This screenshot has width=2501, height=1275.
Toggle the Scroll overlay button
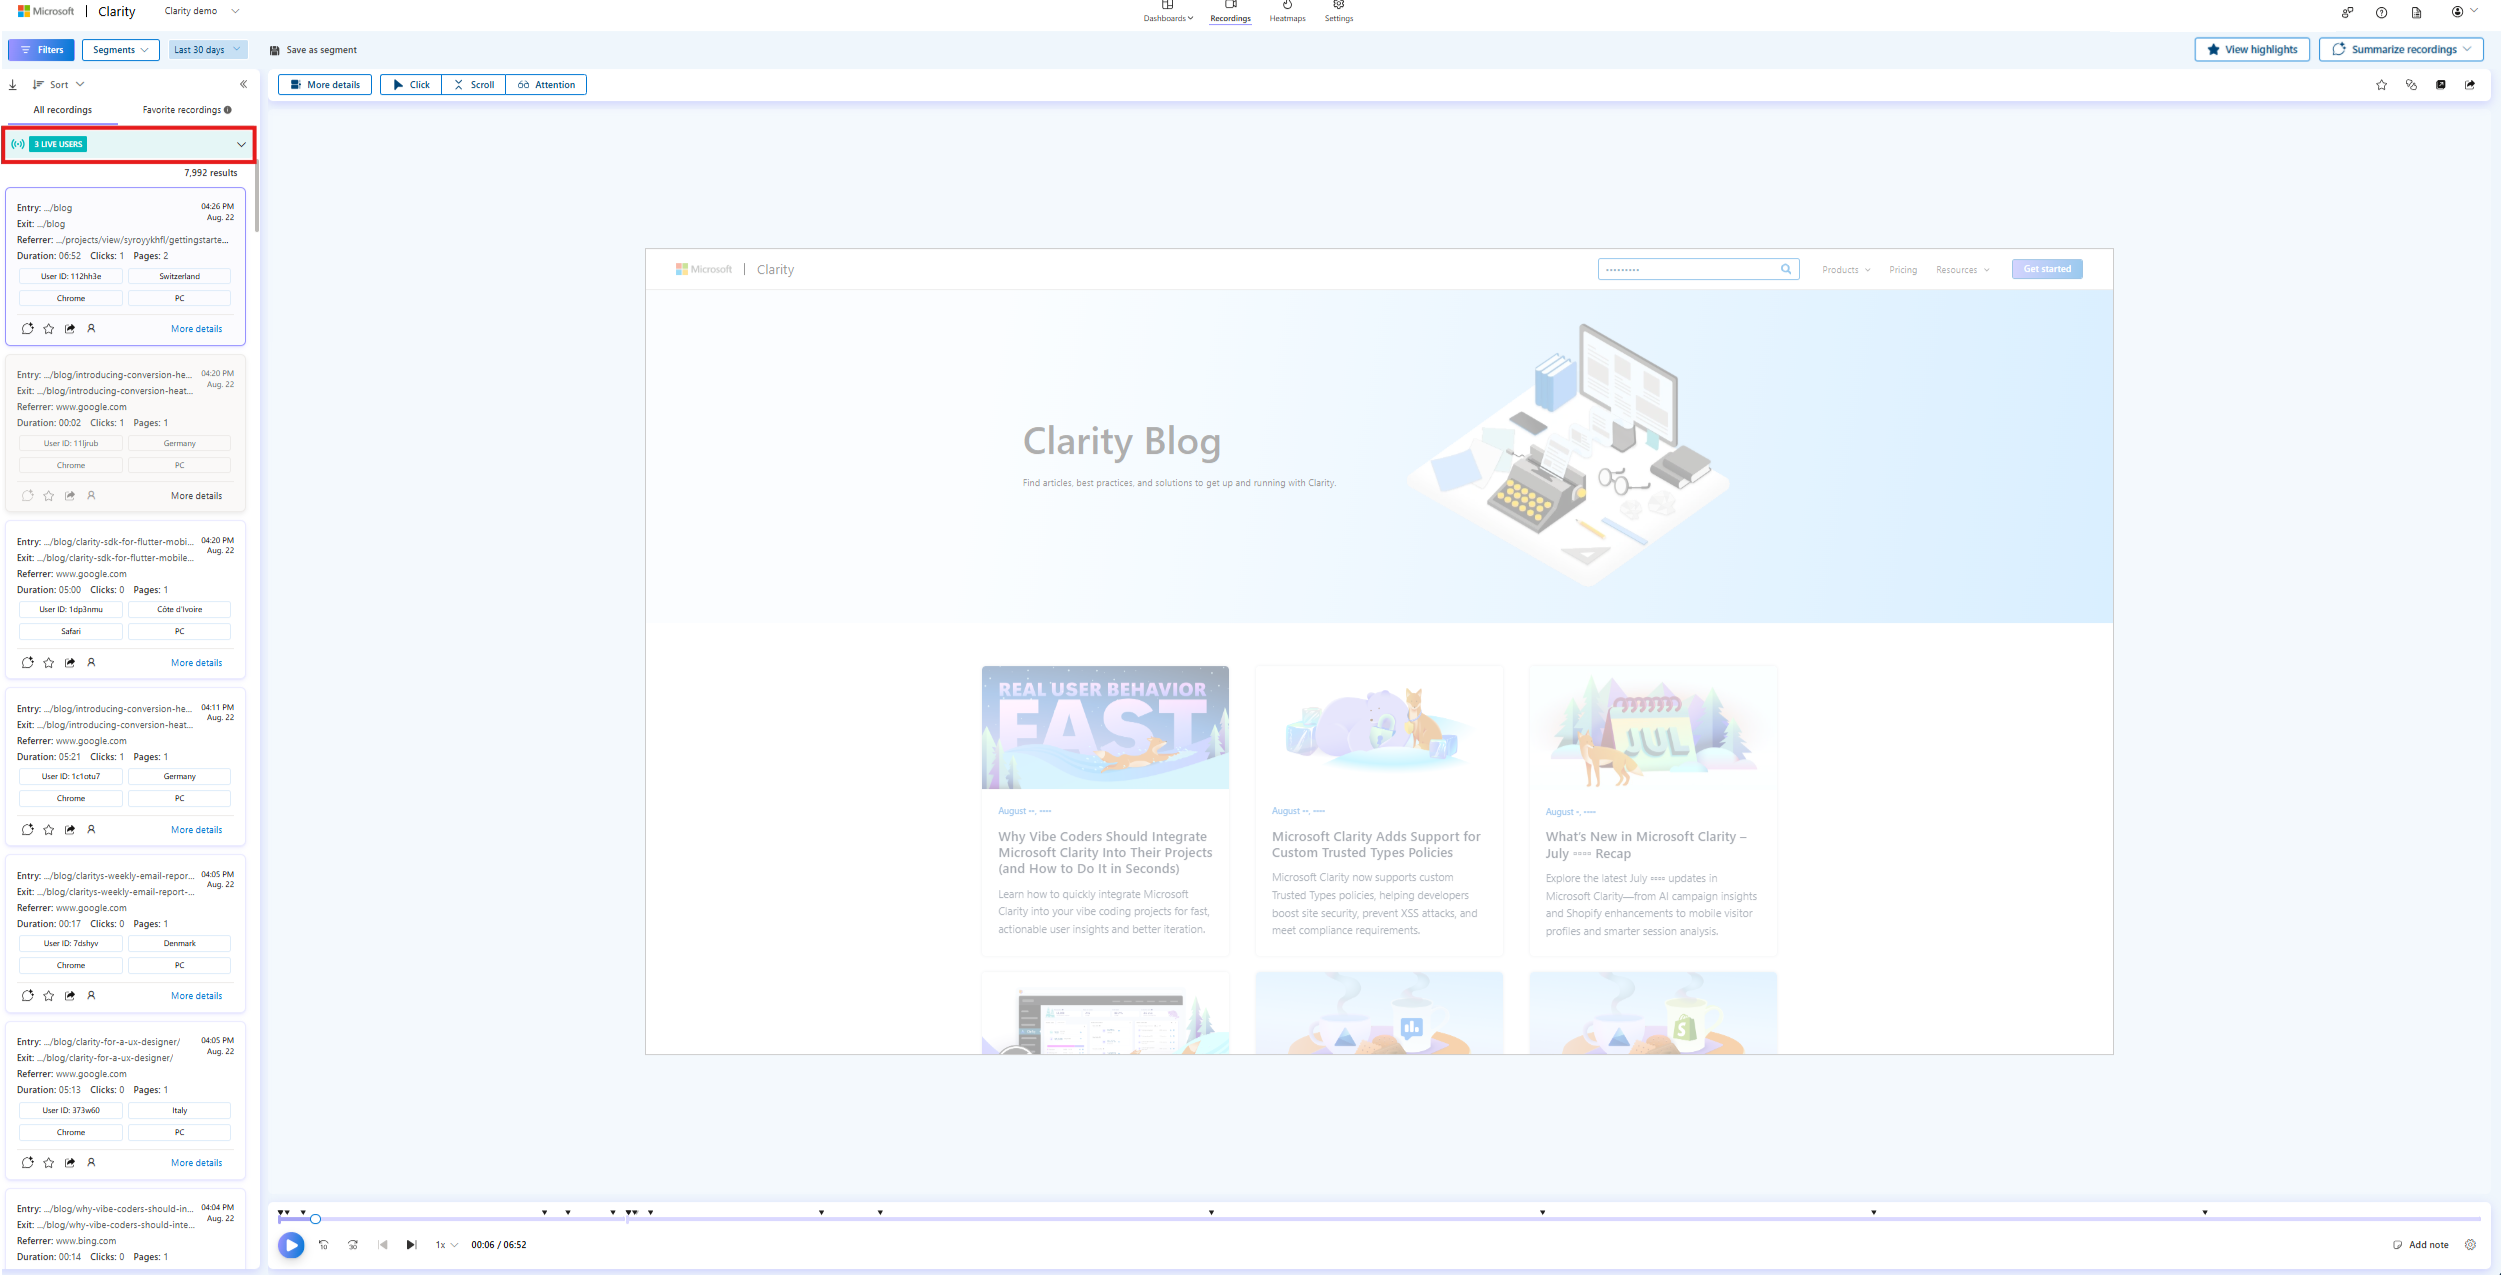[474, 85]
